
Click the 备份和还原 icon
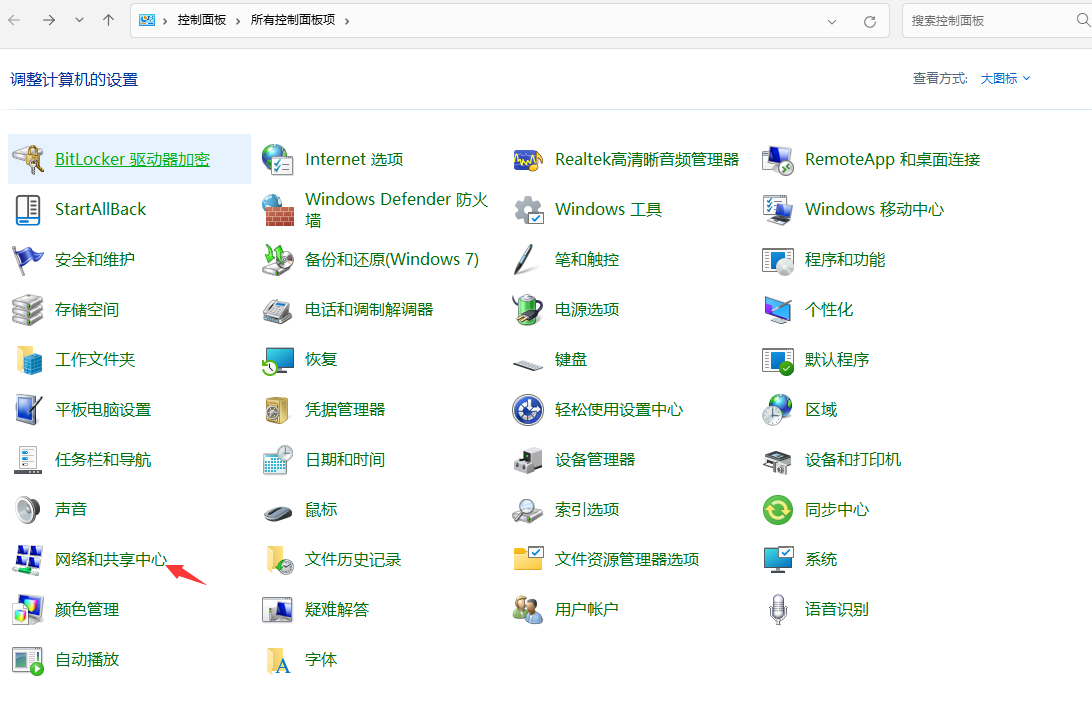278,260
